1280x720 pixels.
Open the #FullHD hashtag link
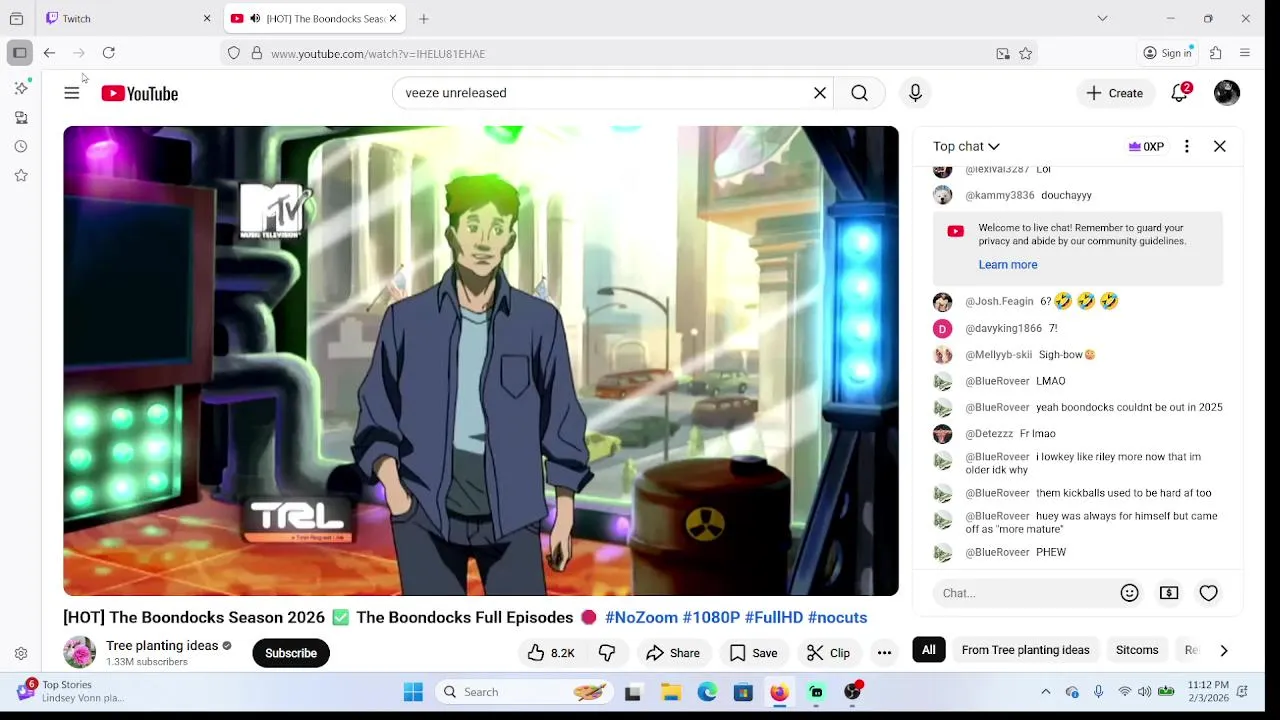click(774, 617)
